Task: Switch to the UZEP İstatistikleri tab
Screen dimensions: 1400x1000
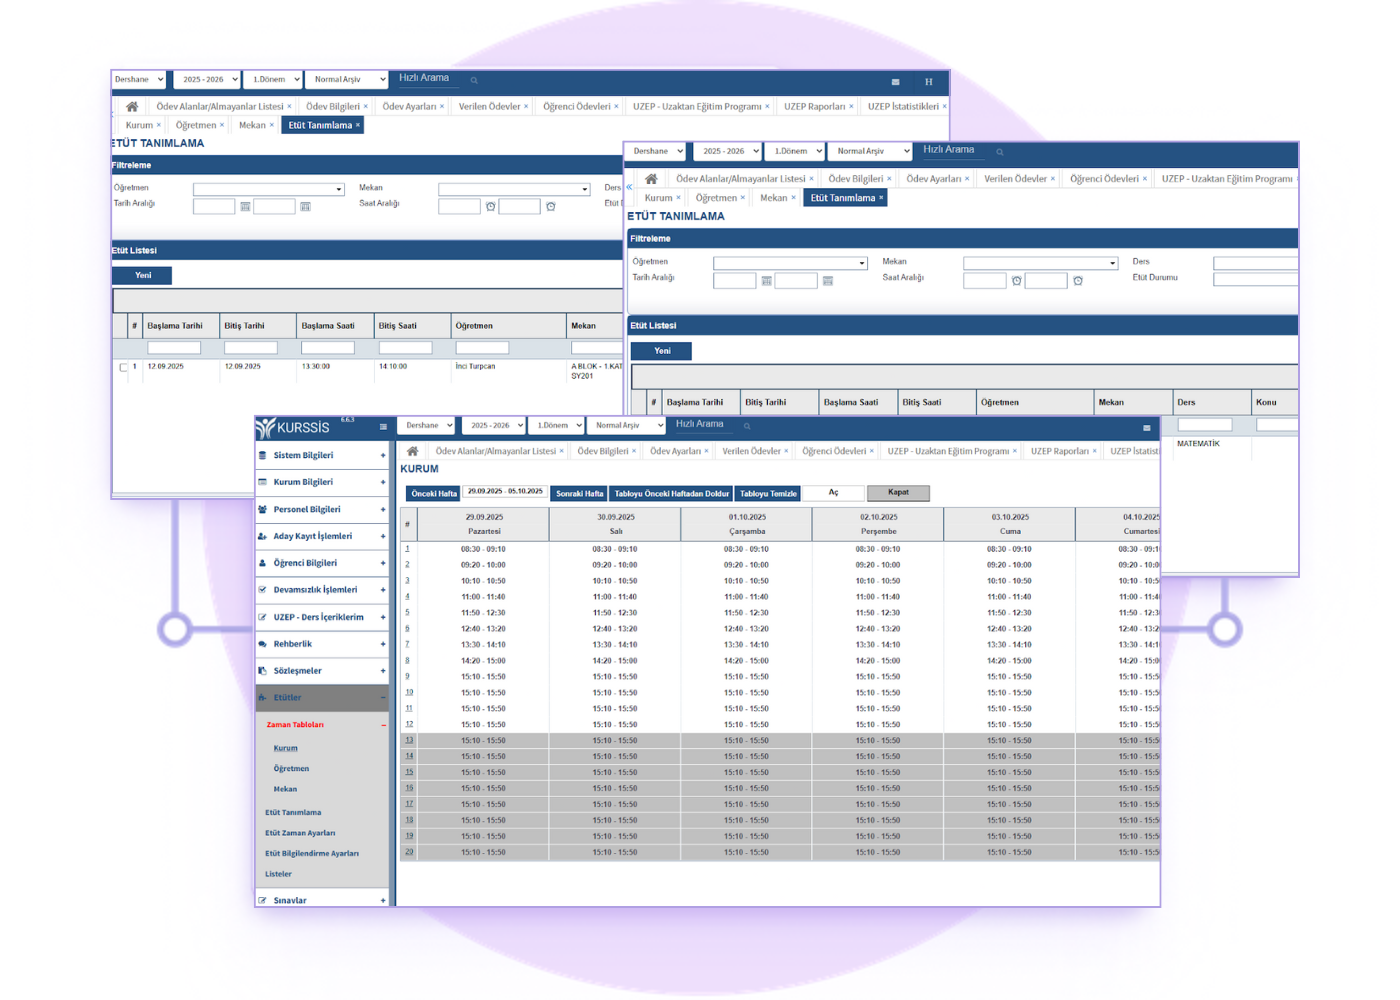Action: 903,107
